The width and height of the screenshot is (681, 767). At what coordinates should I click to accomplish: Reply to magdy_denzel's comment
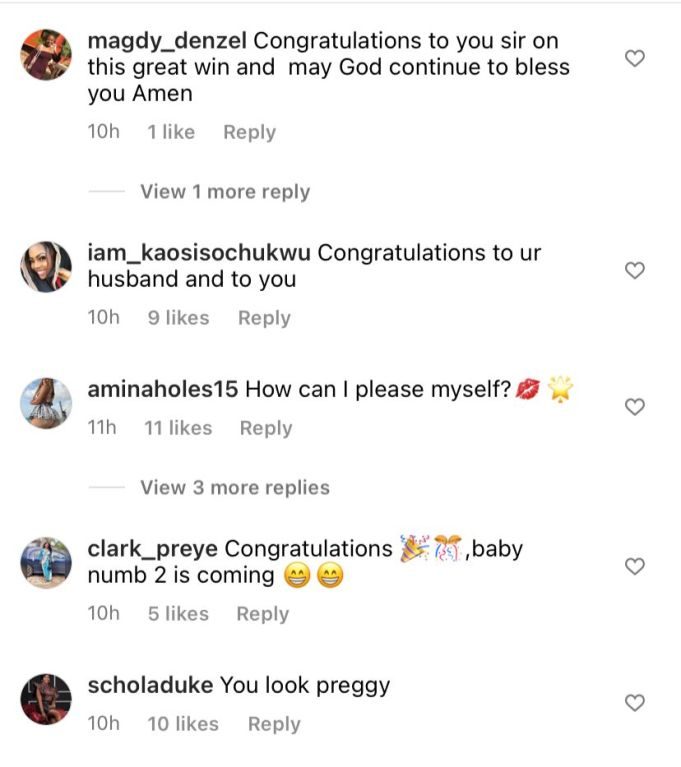coord(249,132)
